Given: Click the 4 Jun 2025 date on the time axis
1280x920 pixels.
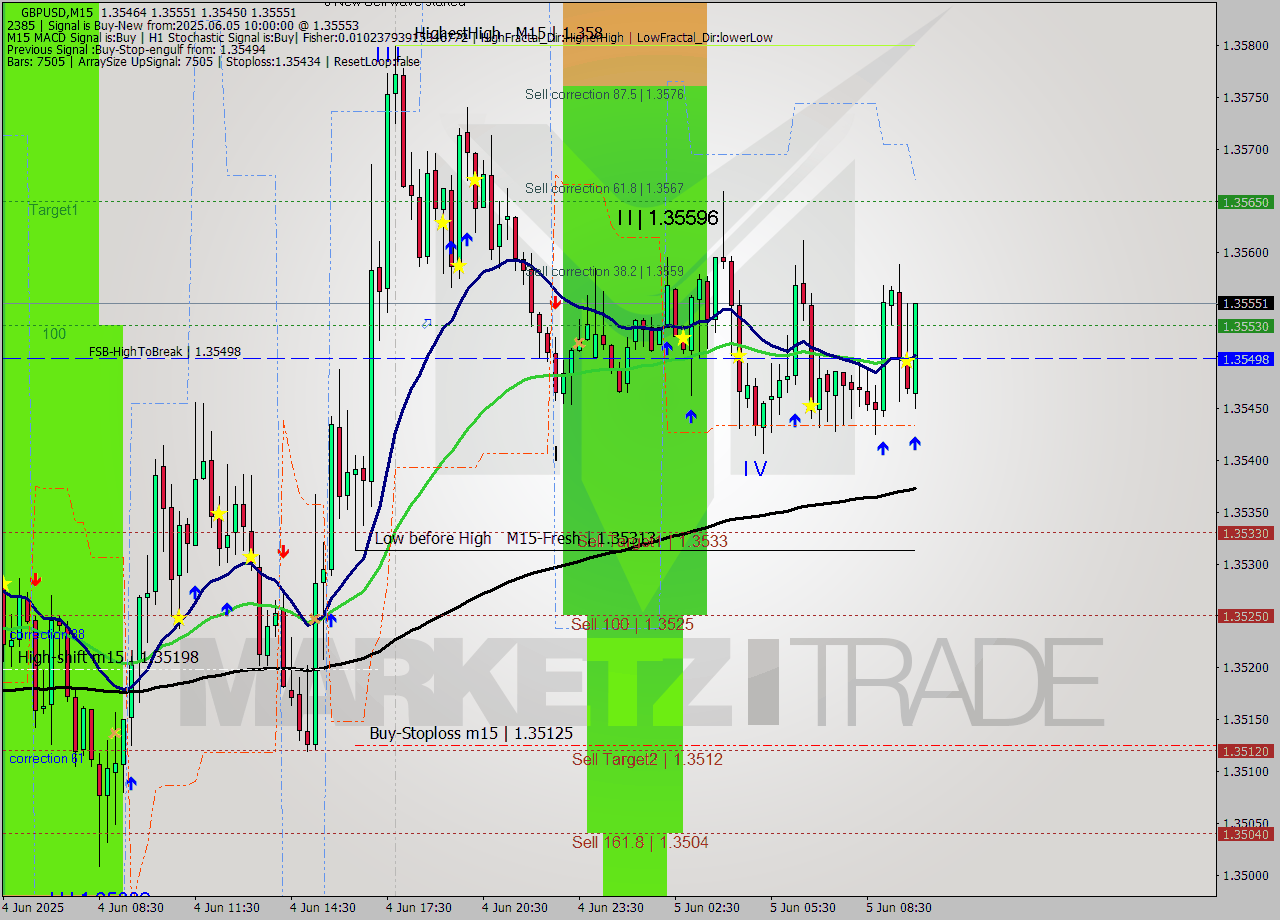Looking at the screenshot, I should click(x=32, y=908).
